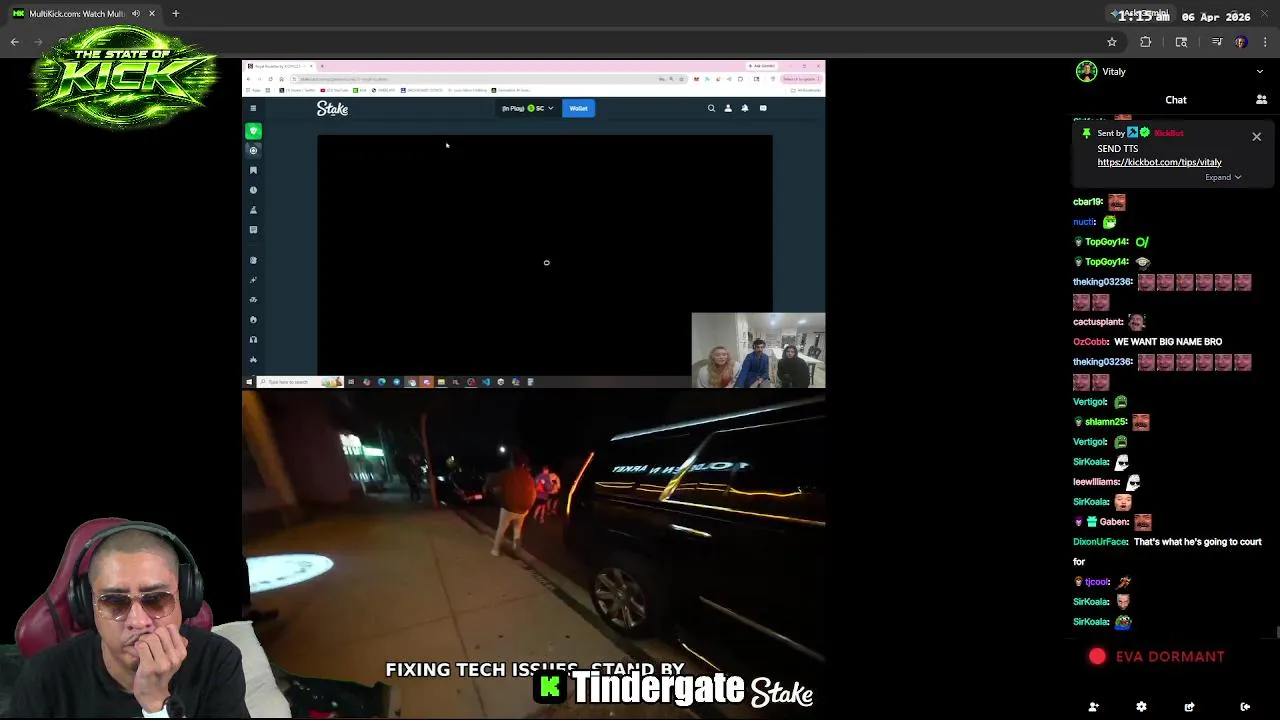Click OzCobb's username in chat

1090,342
